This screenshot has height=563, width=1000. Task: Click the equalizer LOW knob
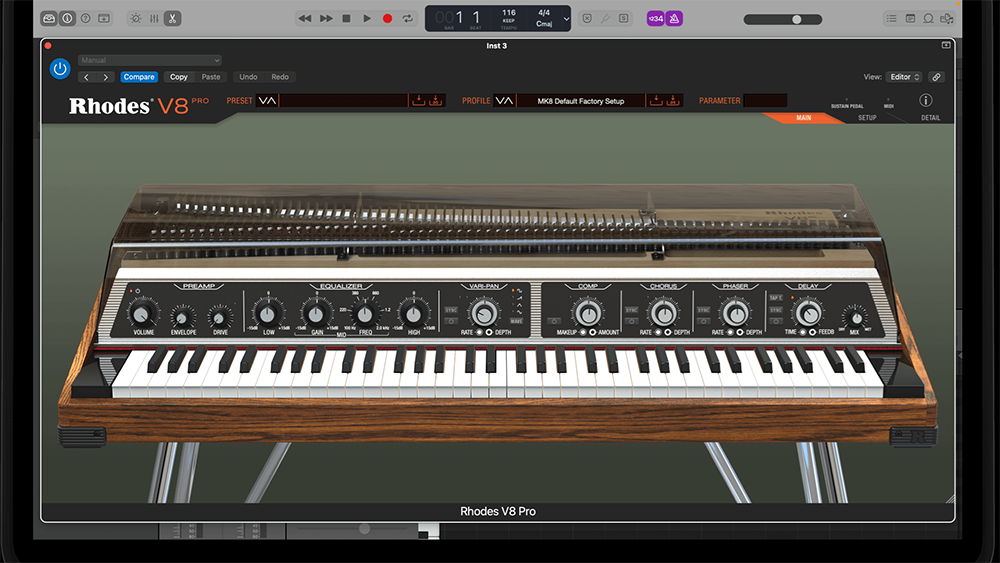[267, 314]
